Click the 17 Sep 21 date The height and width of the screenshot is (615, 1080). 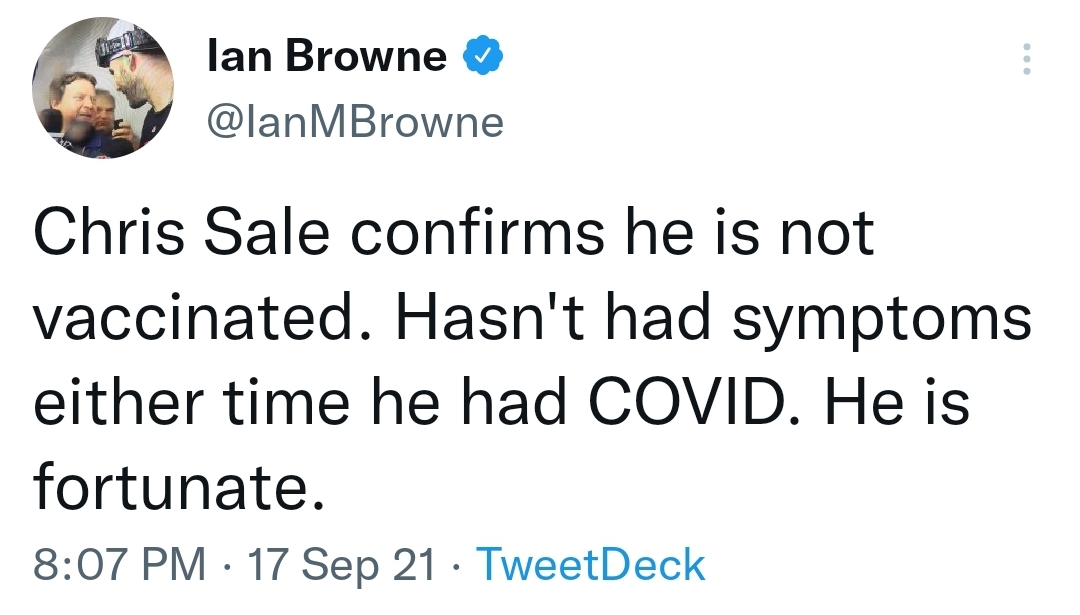[x=342, y=566]
